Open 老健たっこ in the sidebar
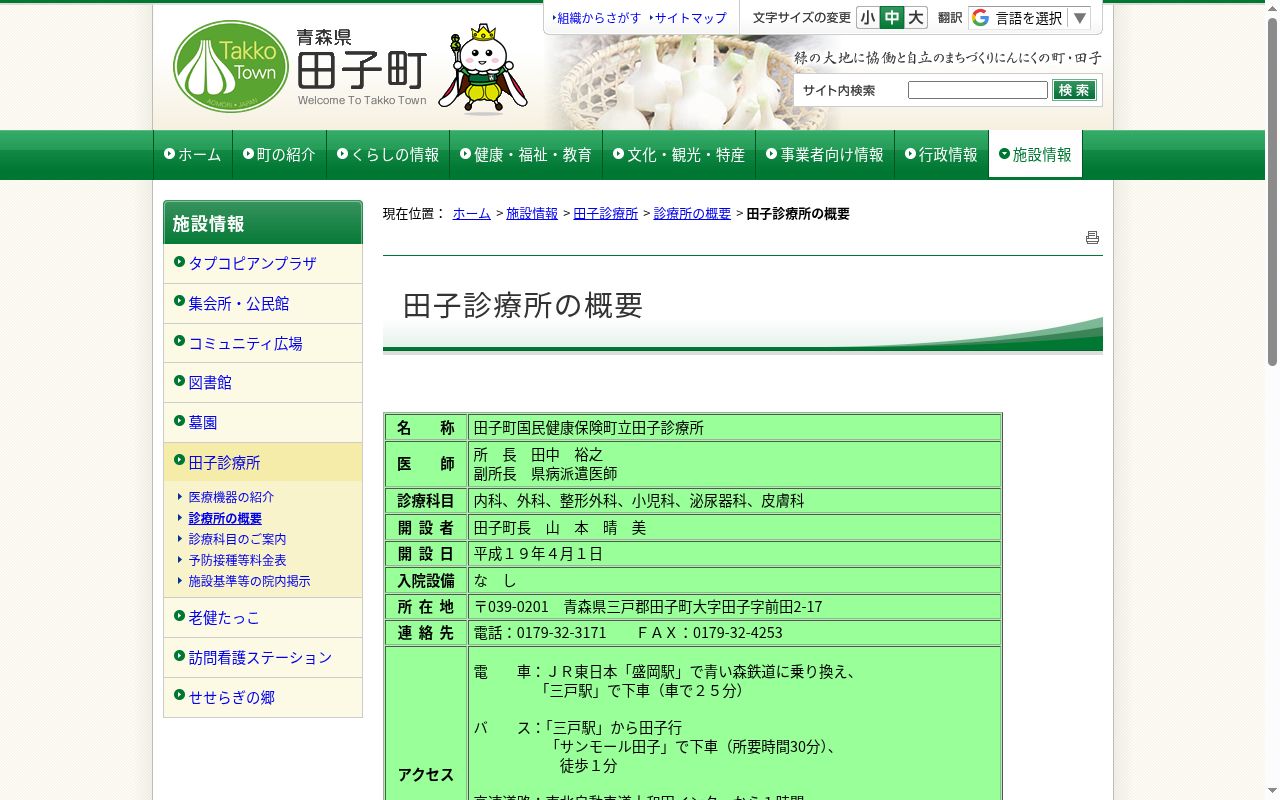The width and height of the screenshot is (1280, 800). 263,618
